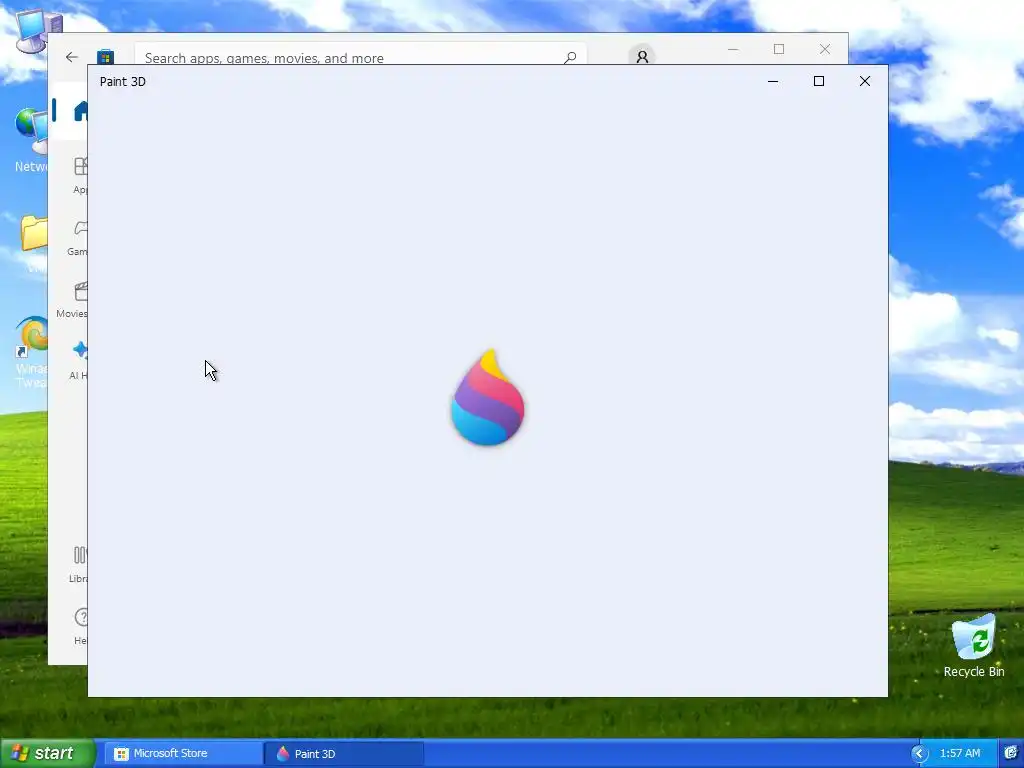The height and width of the screenshot is (768, 1024).
Task: Close the Microsoft Store window
Action: [825, 49]
